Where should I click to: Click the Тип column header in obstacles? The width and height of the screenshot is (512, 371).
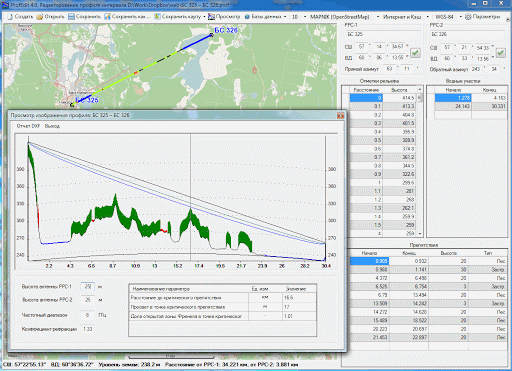tap(488, 253)
